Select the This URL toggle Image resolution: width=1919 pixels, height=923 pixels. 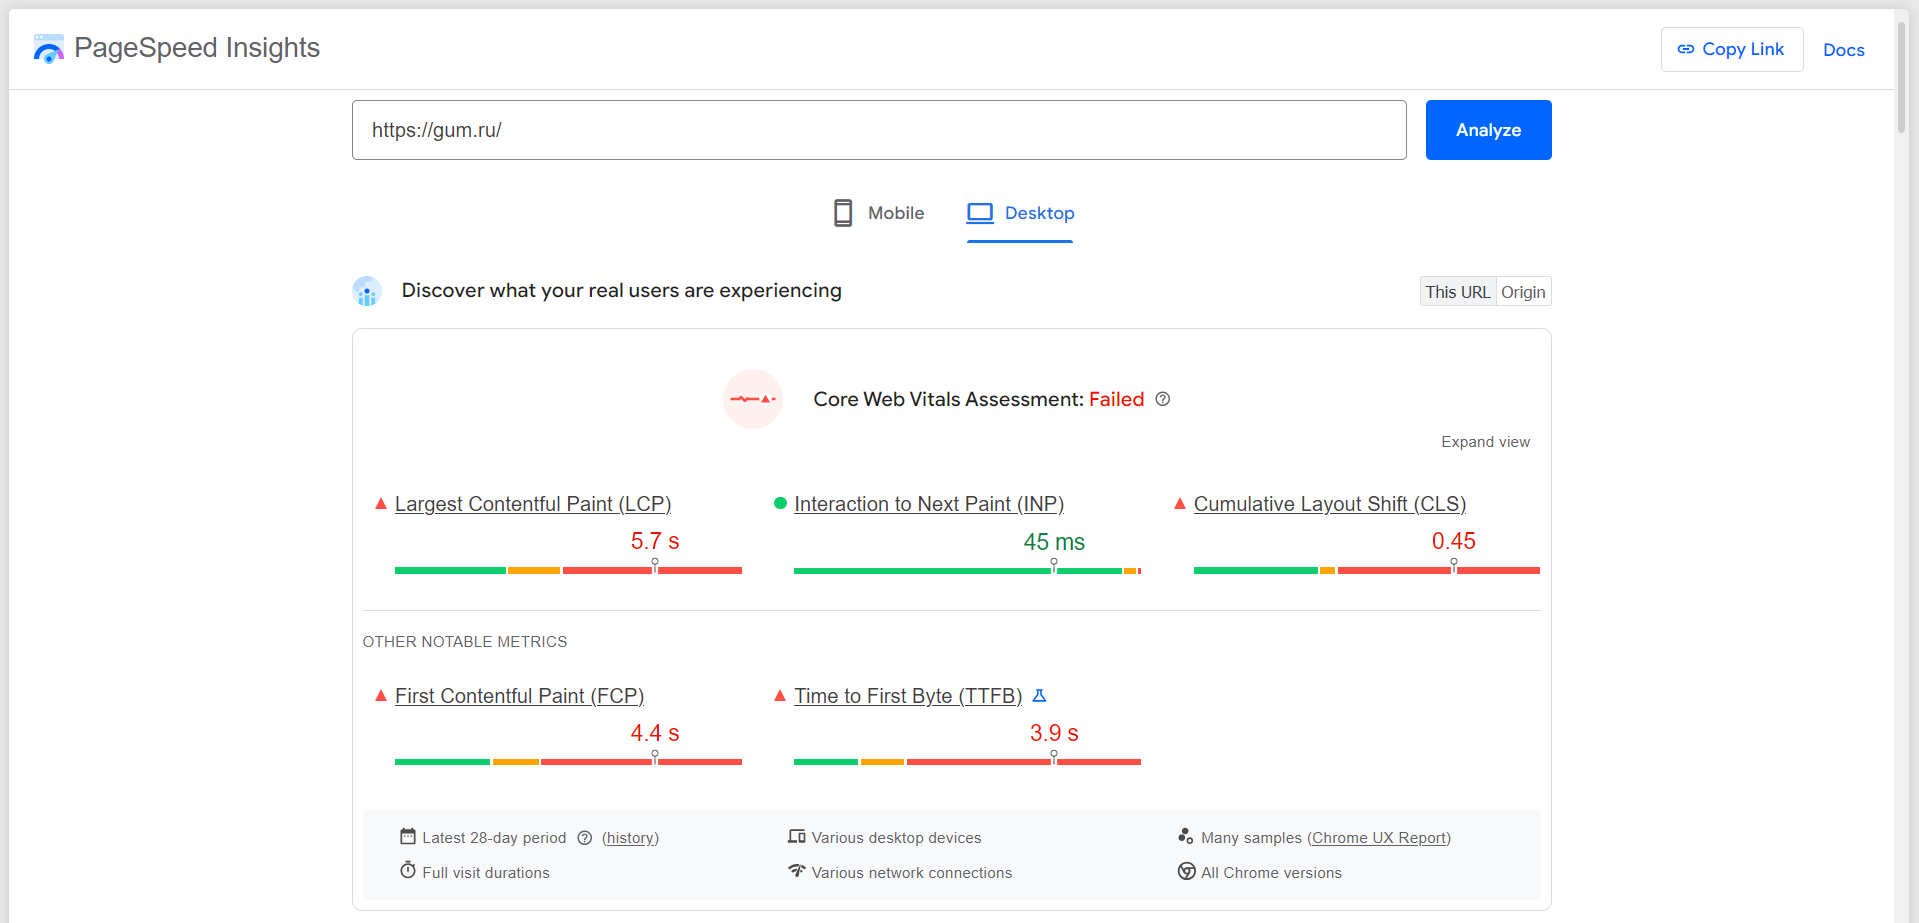[x=1457, y=291]
